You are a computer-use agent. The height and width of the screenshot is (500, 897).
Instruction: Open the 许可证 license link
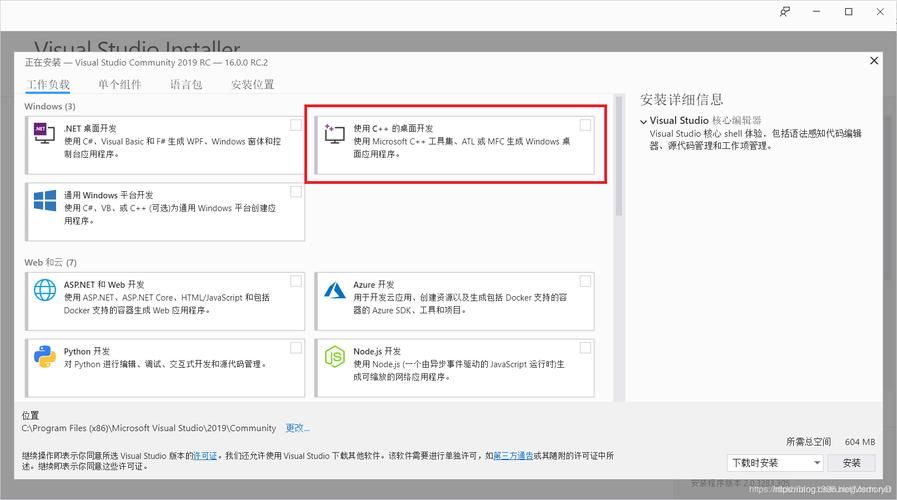coord(205,456)
